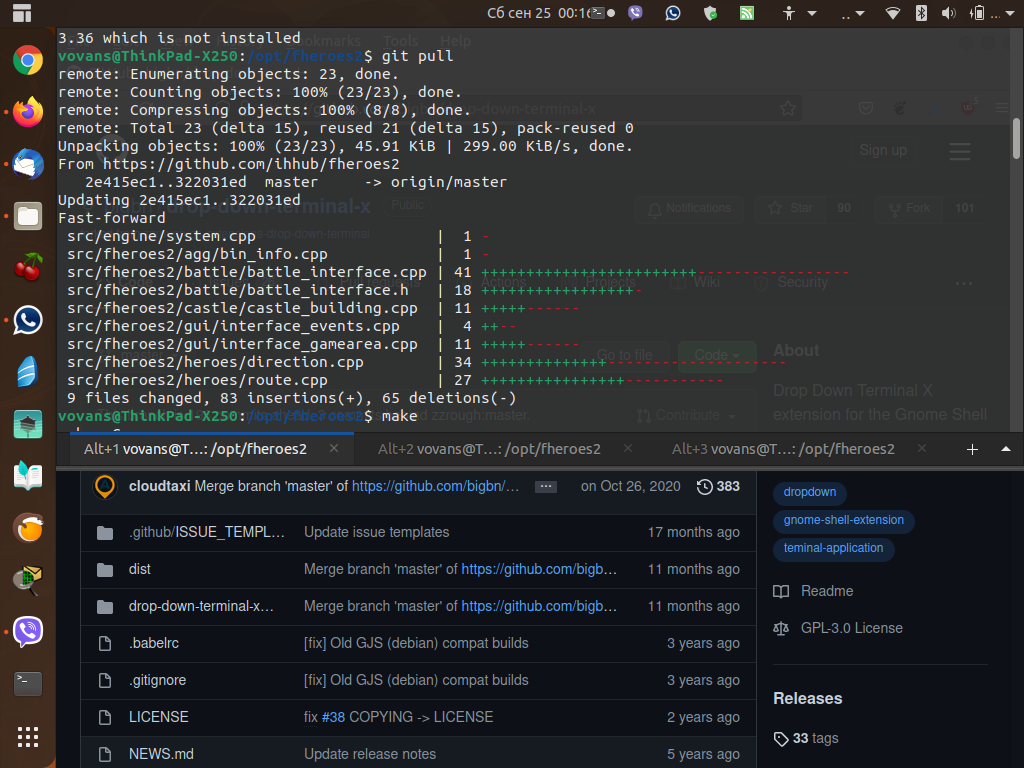Collapse the drop-down terminal with up arrow

point(1006,449)
